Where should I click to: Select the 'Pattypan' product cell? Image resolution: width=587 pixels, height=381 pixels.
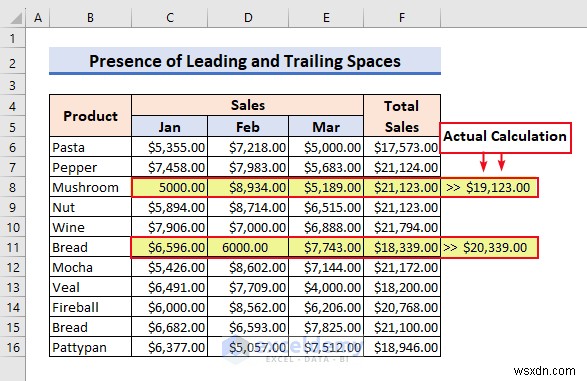coord(91,347)
